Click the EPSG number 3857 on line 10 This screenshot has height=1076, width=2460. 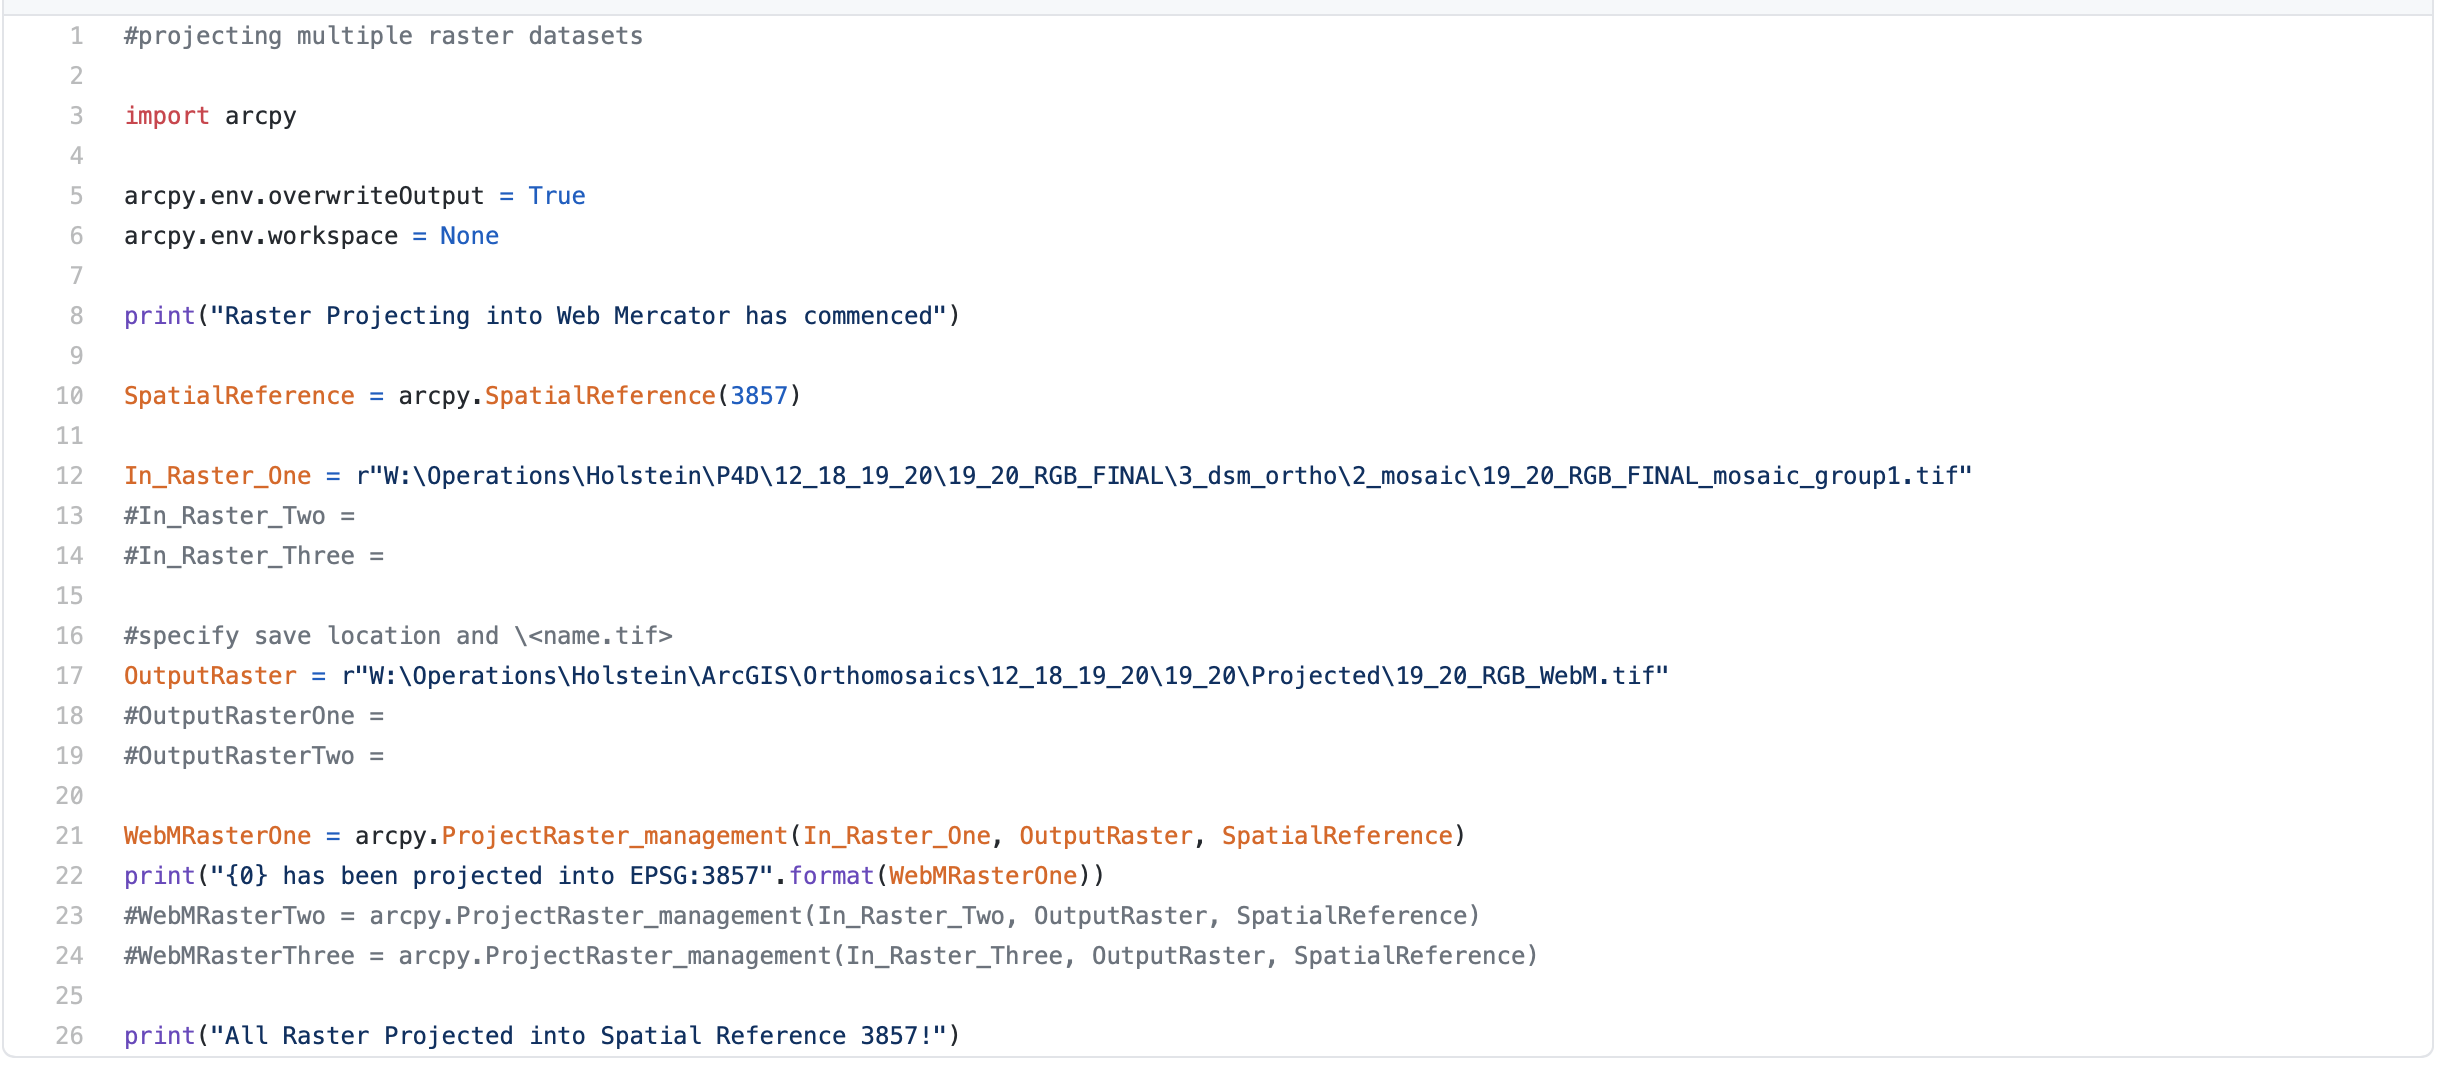[x=759, y=396]
